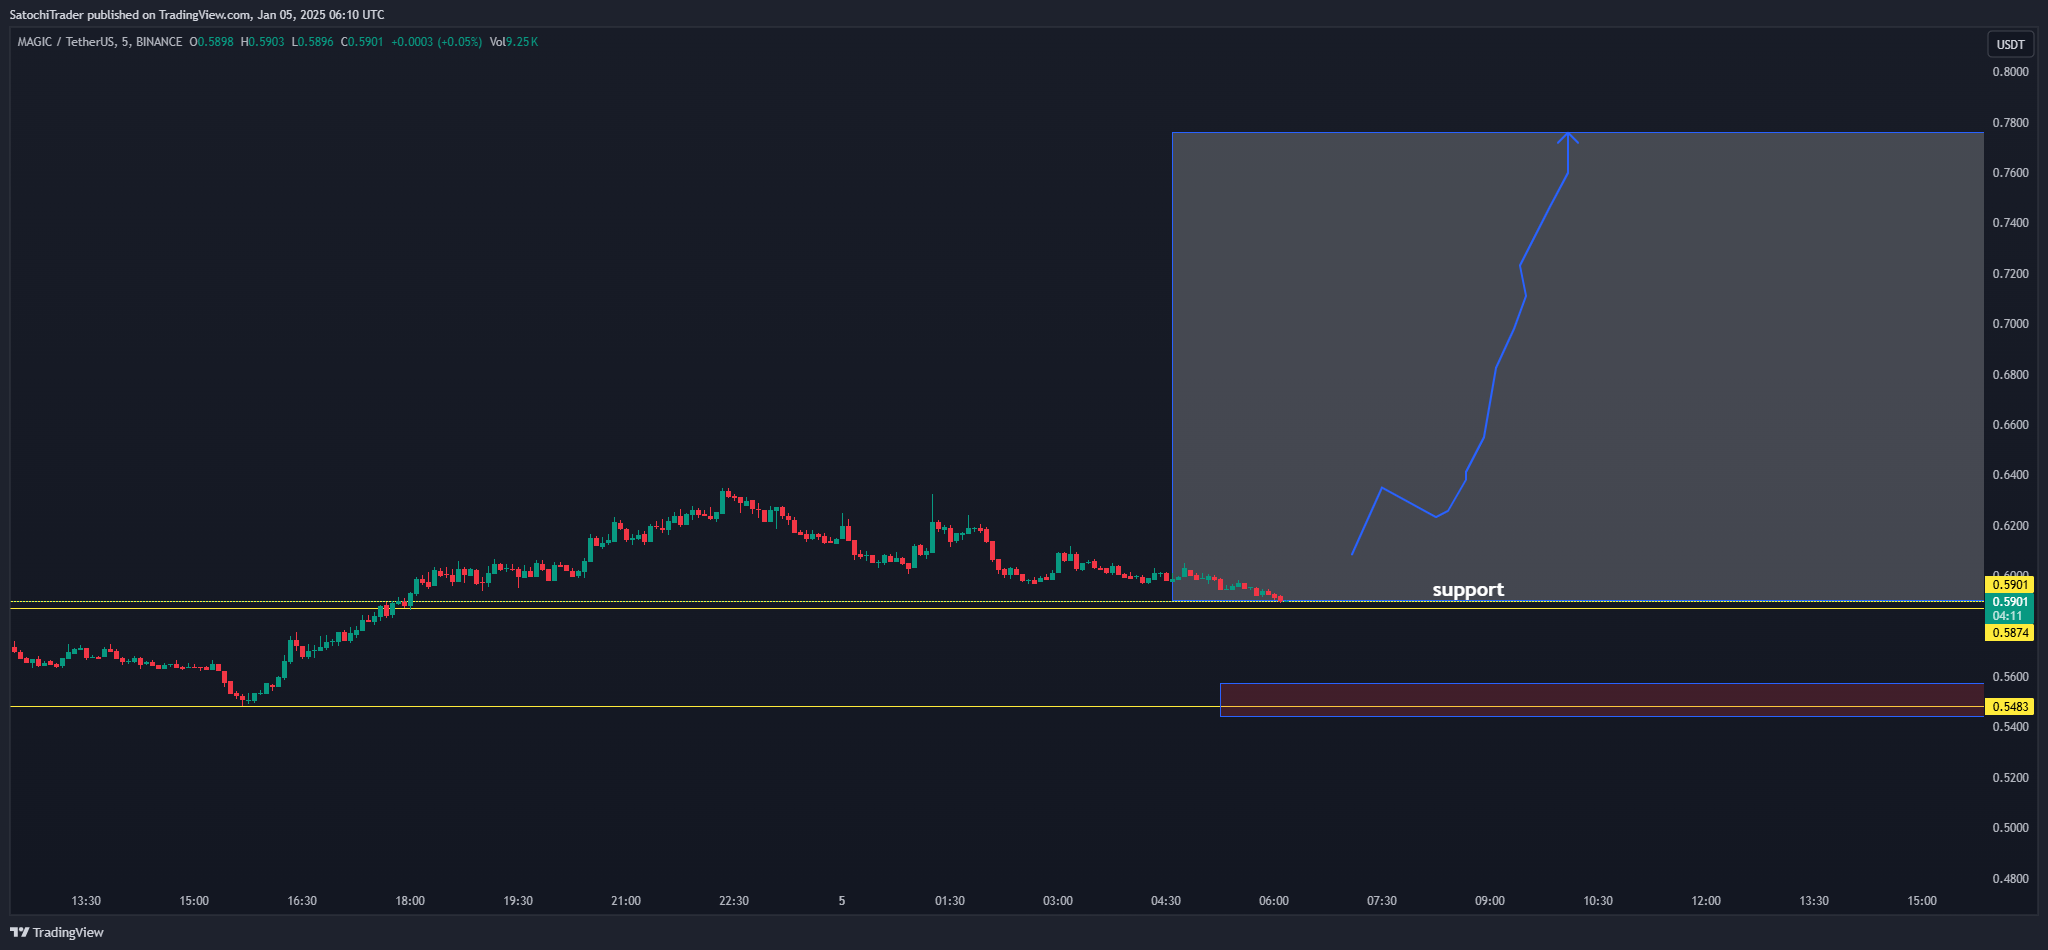The width and height of the screenshot is (2048, 950).
Task: Click the 07:30 time axis label
Action: click(1382, 901)
